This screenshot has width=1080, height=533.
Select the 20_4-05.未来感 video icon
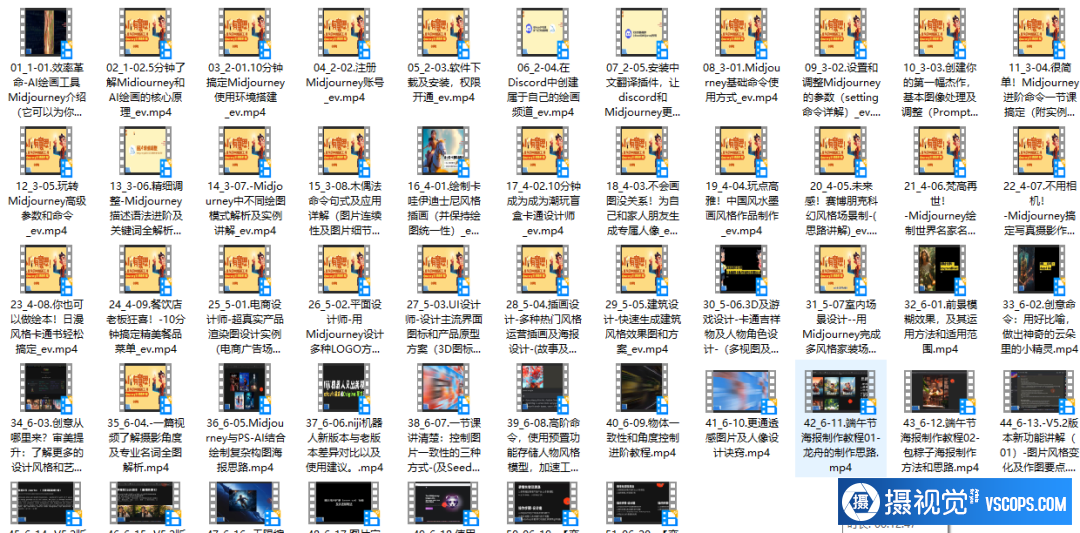[x=842, y=149]
